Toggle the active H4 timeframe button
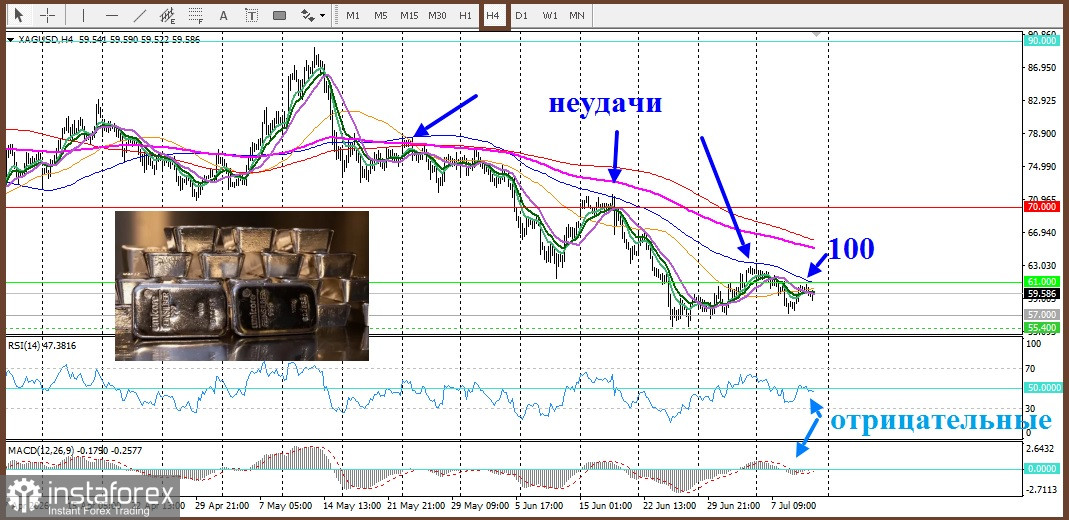The height and width of the screenshot is (520, 1069). click(494, 15)
